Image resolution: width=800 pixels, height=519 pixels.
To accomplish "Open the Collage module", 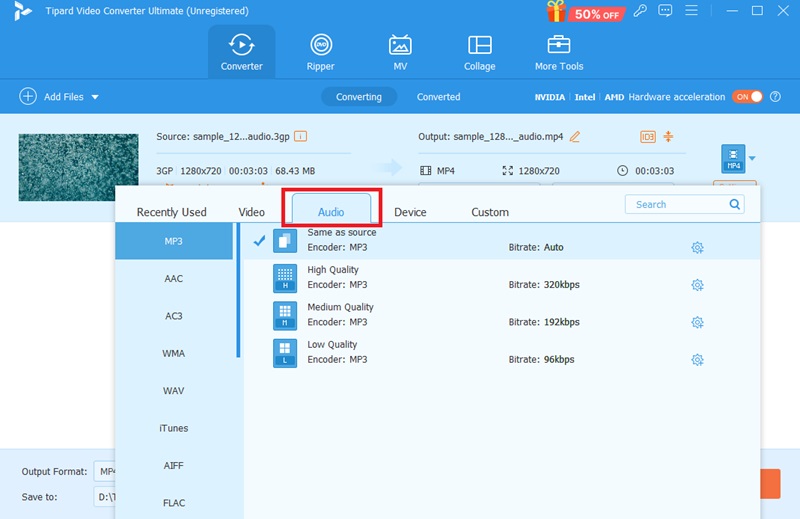I will [x=480, y=52].
